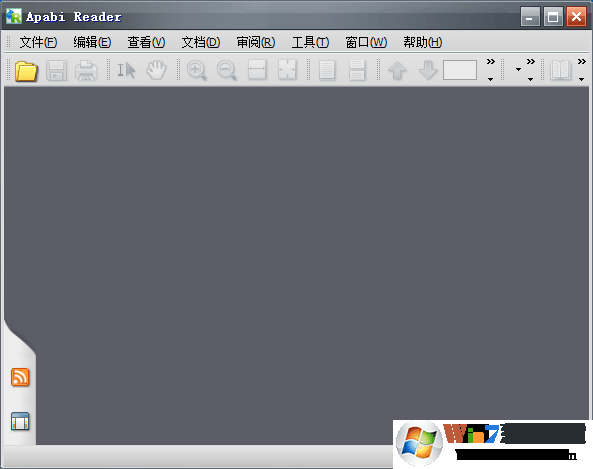Go to previous page with up arrow
The width and height of the screenshot is (593, 469).
pos(397,71)
